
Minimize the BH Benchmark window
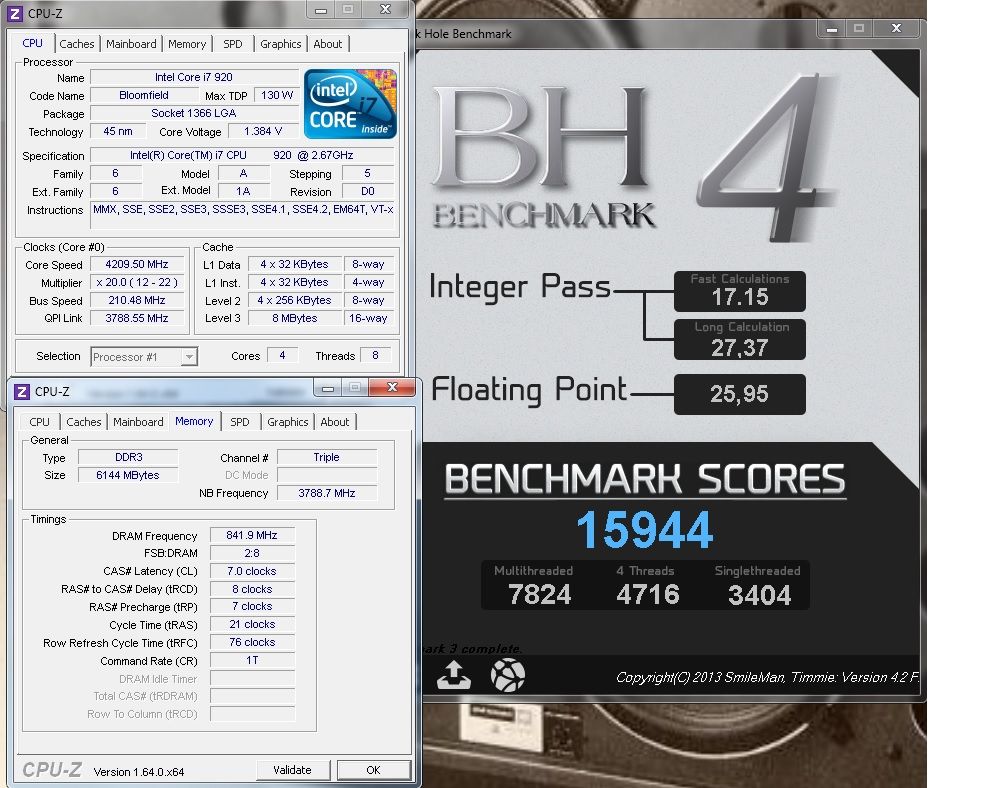pyautogui.click(x=832, y=29)
